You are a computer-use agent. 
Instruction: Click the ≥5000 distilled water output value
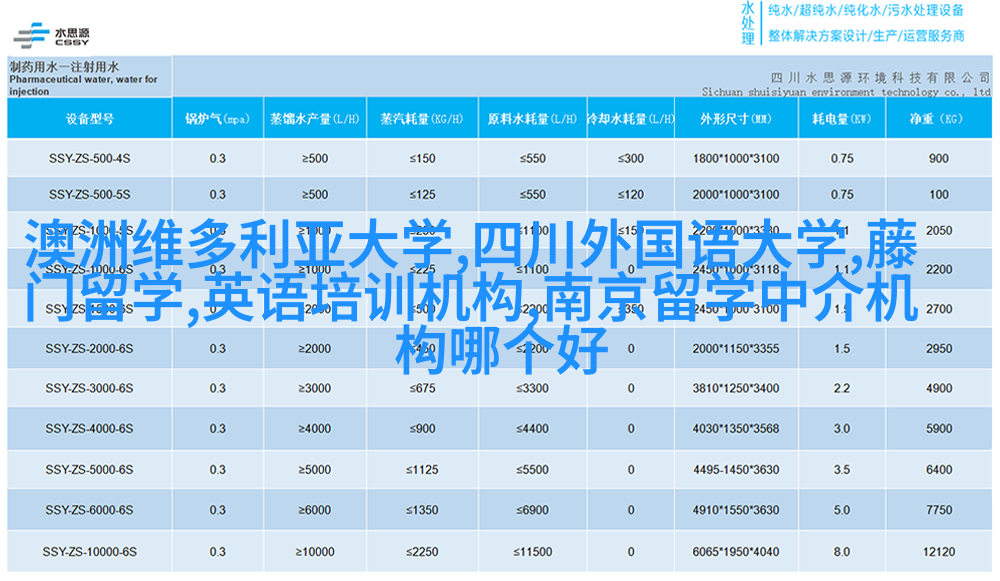315,470
